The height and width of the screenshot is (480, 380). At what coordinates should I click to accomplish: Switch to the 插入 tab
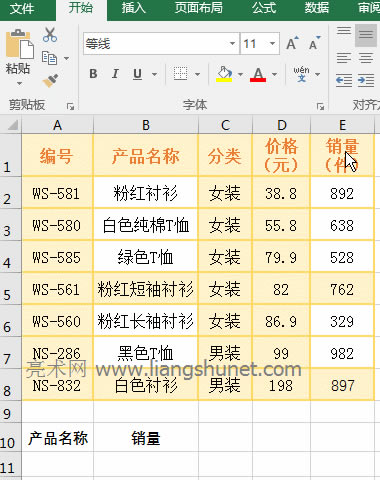[134, 8]
